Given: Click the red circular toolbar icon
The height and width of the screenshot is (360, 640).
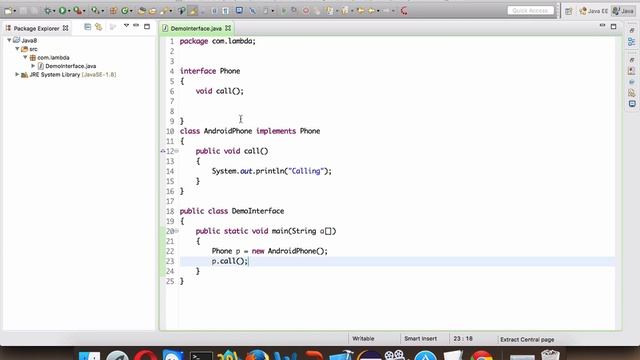Looking at the screenshot, I should pyautogui.click(x=404, y=11).
